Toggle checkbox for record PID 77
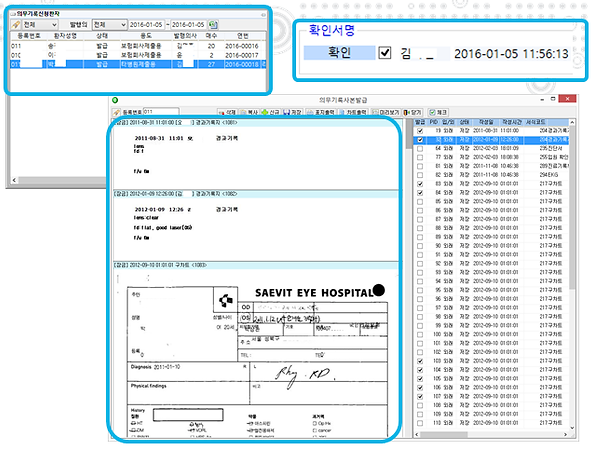 pyautogui.click(x=420, y=157)
